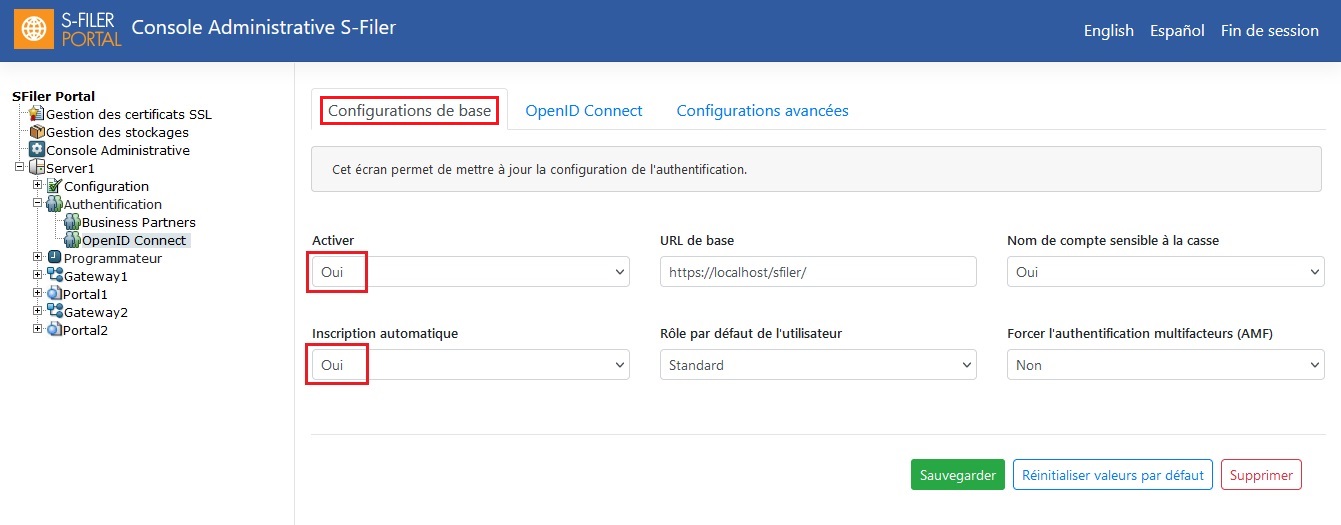Expand the Configuration tree node
1341x525 pixels.
pyautogui.click(x=38, y=185)
